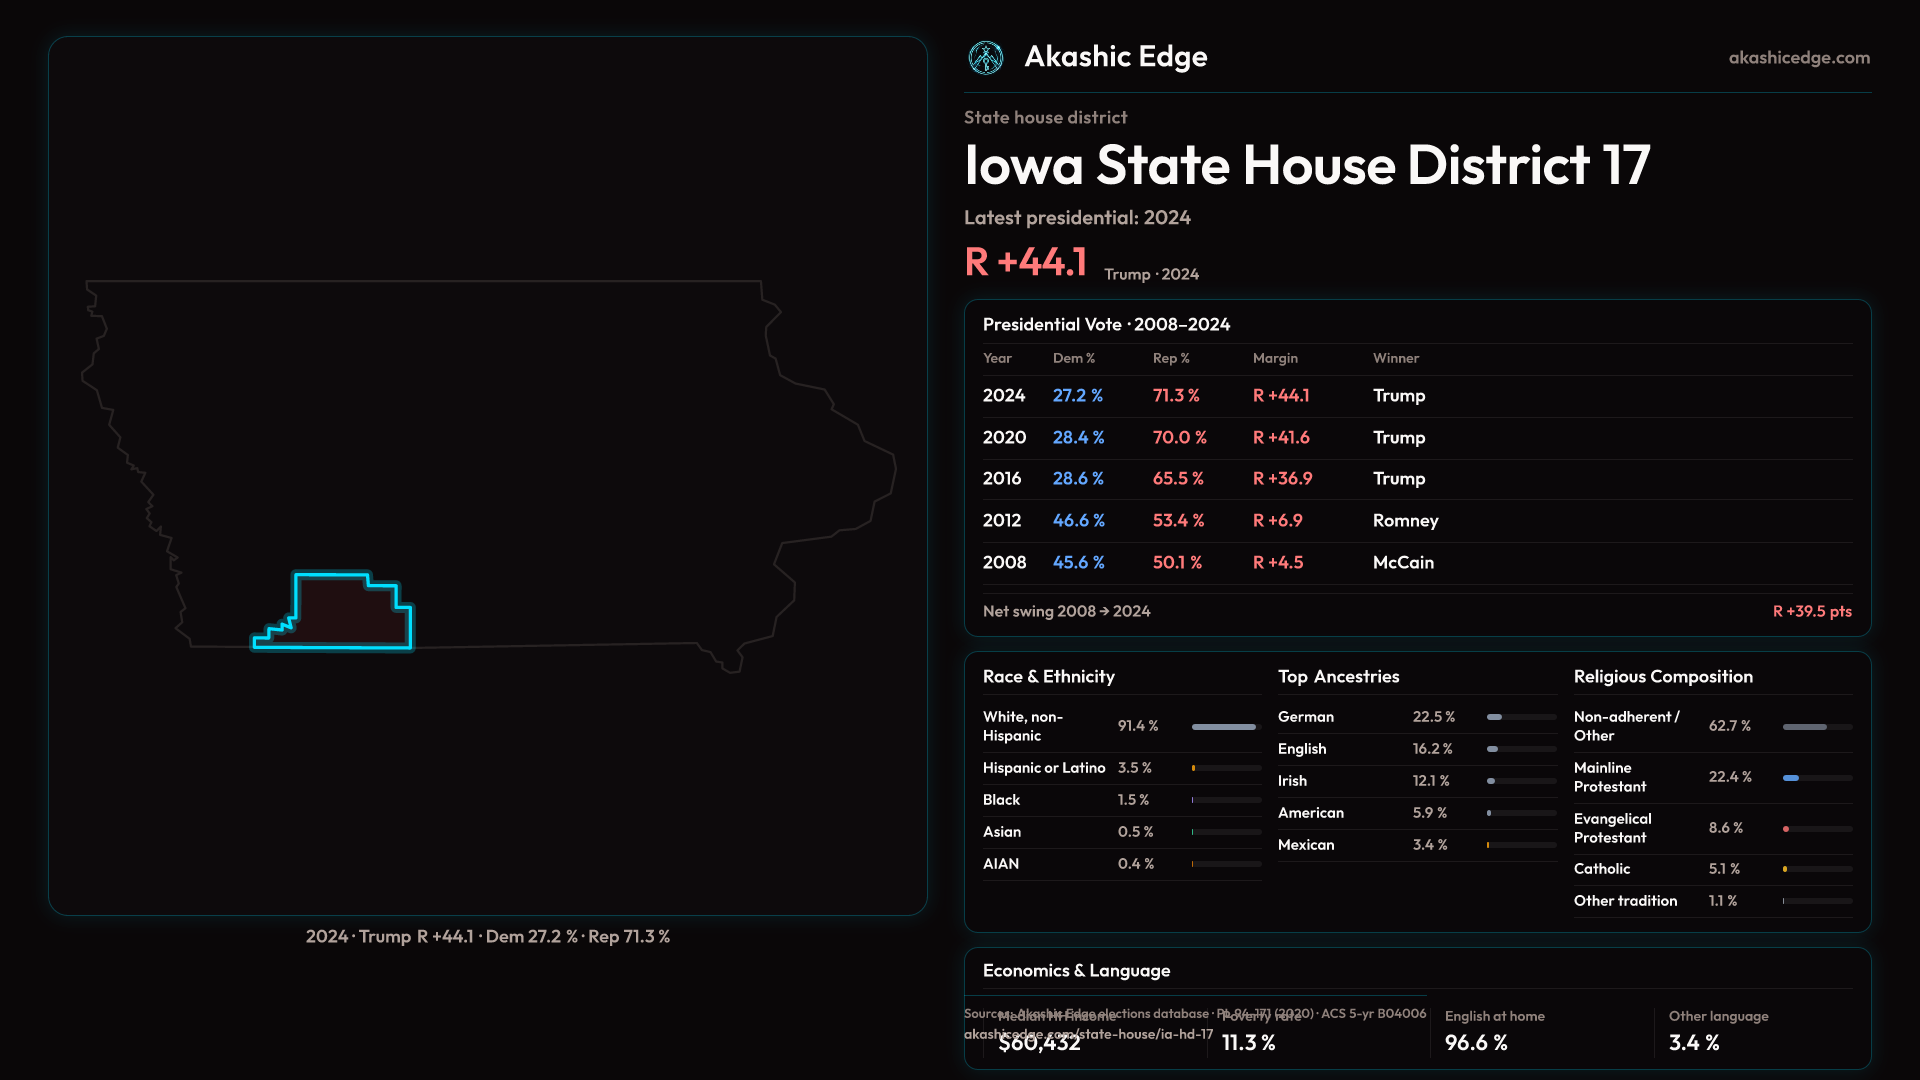Viewport: 1920px width, 1080px height.
Task: Click the R +44.1 headline margin
Action: click(x=1025, y=263)
